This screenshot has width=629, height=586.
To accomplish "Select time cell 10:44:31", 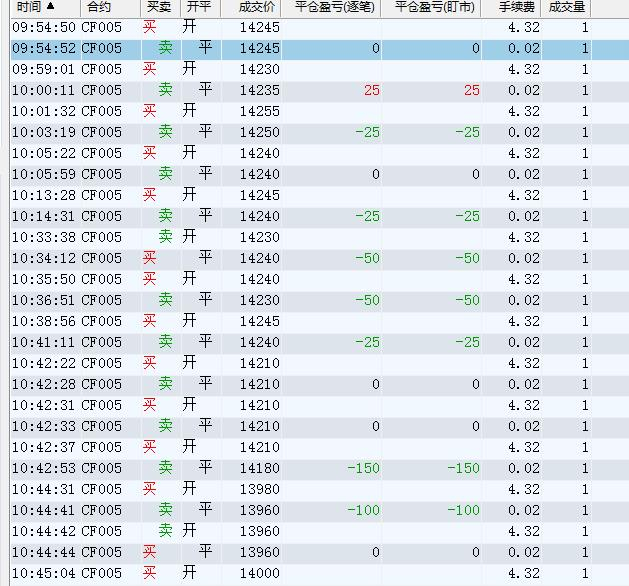I will pyautogui.click(x=44, y=489).
